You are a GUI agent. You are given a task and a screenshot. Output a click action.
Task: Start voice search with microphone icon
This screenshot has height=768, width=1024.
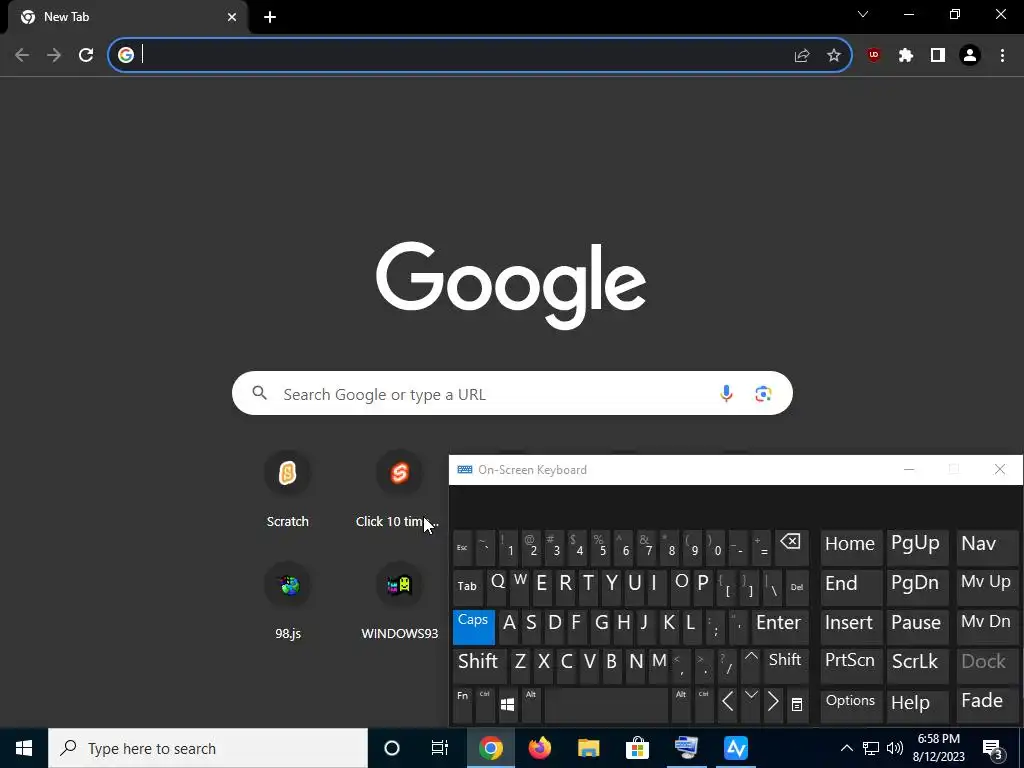(x=726, y=393)
